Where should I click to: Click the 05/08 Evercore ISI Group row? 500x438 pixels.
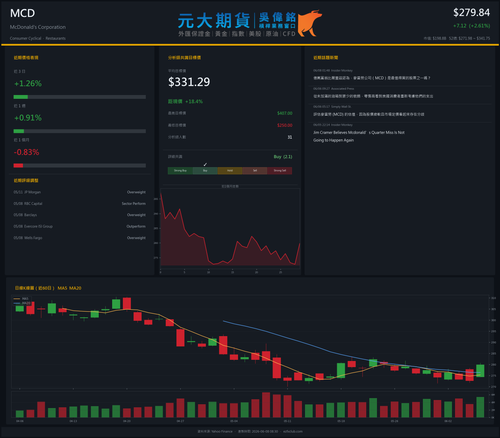click(80, 226)
